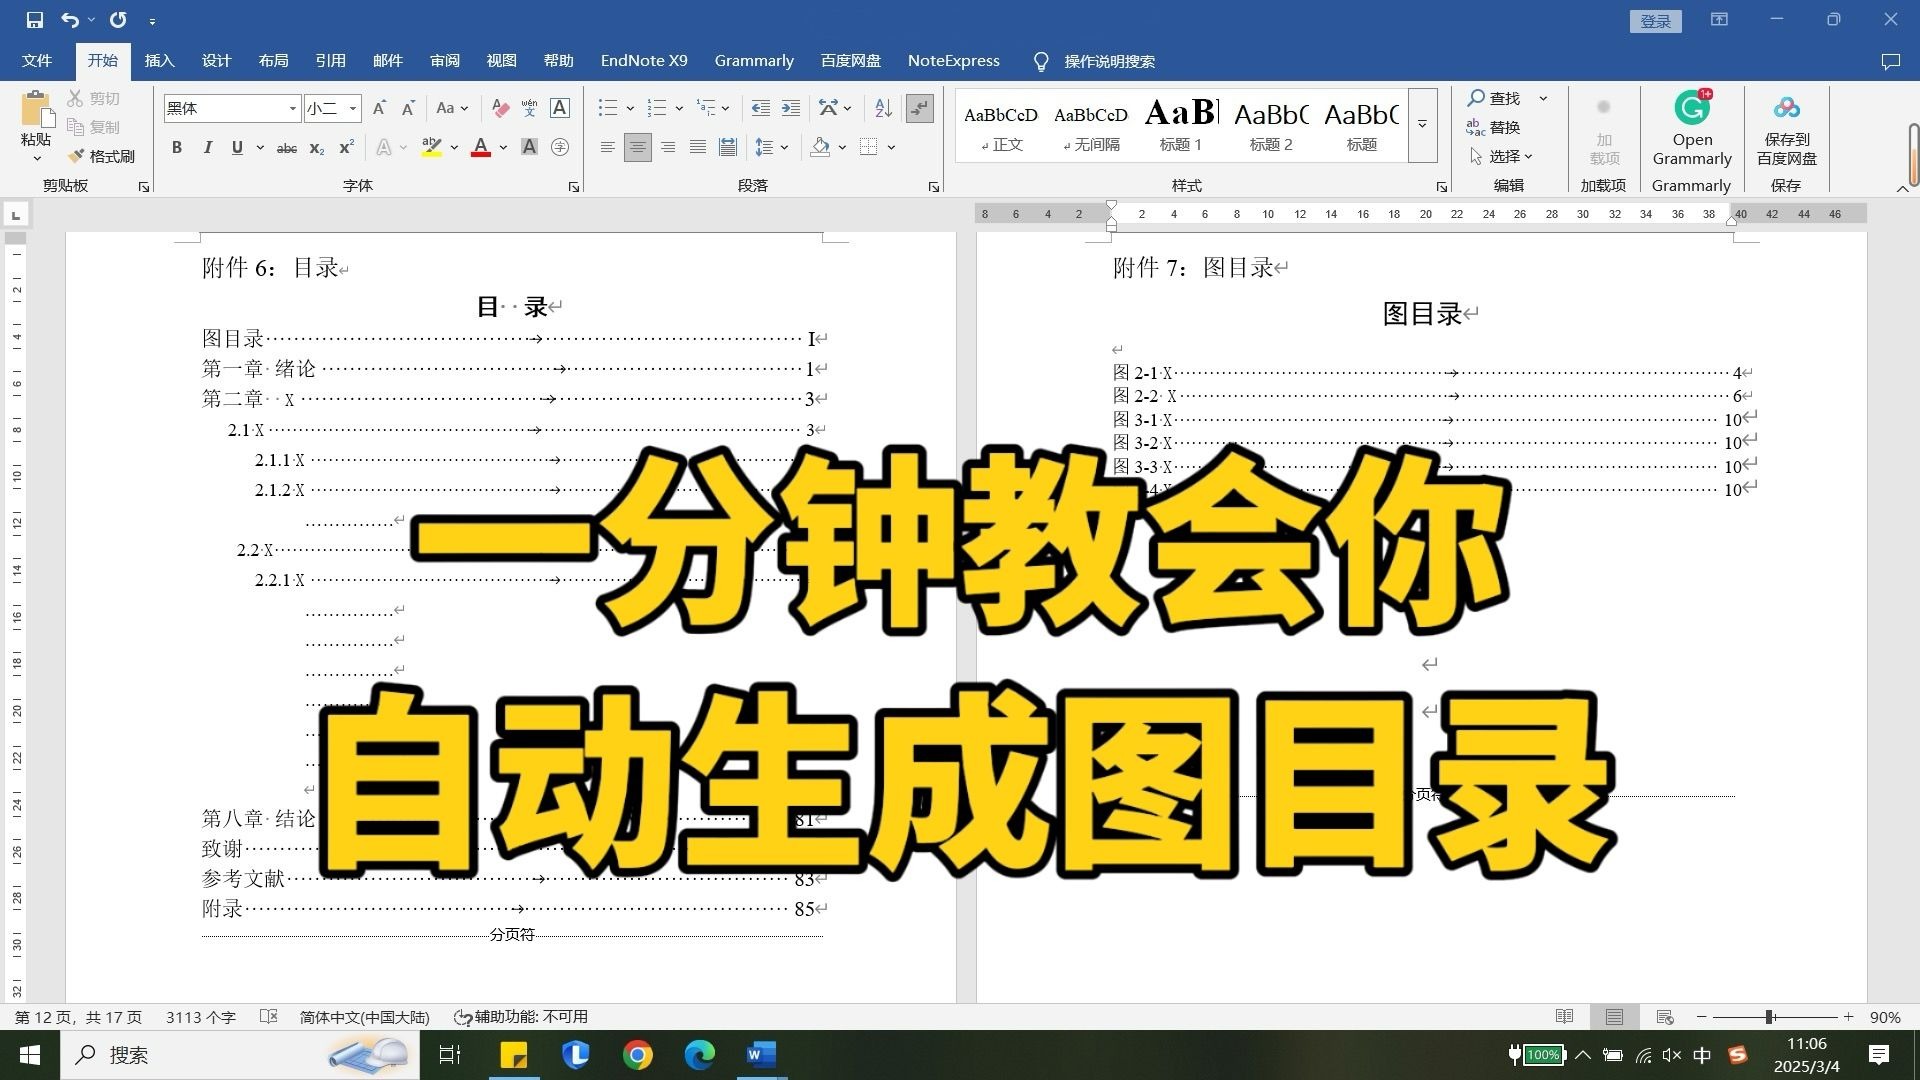Apply the 标题 1 style

coord(1181,125)
